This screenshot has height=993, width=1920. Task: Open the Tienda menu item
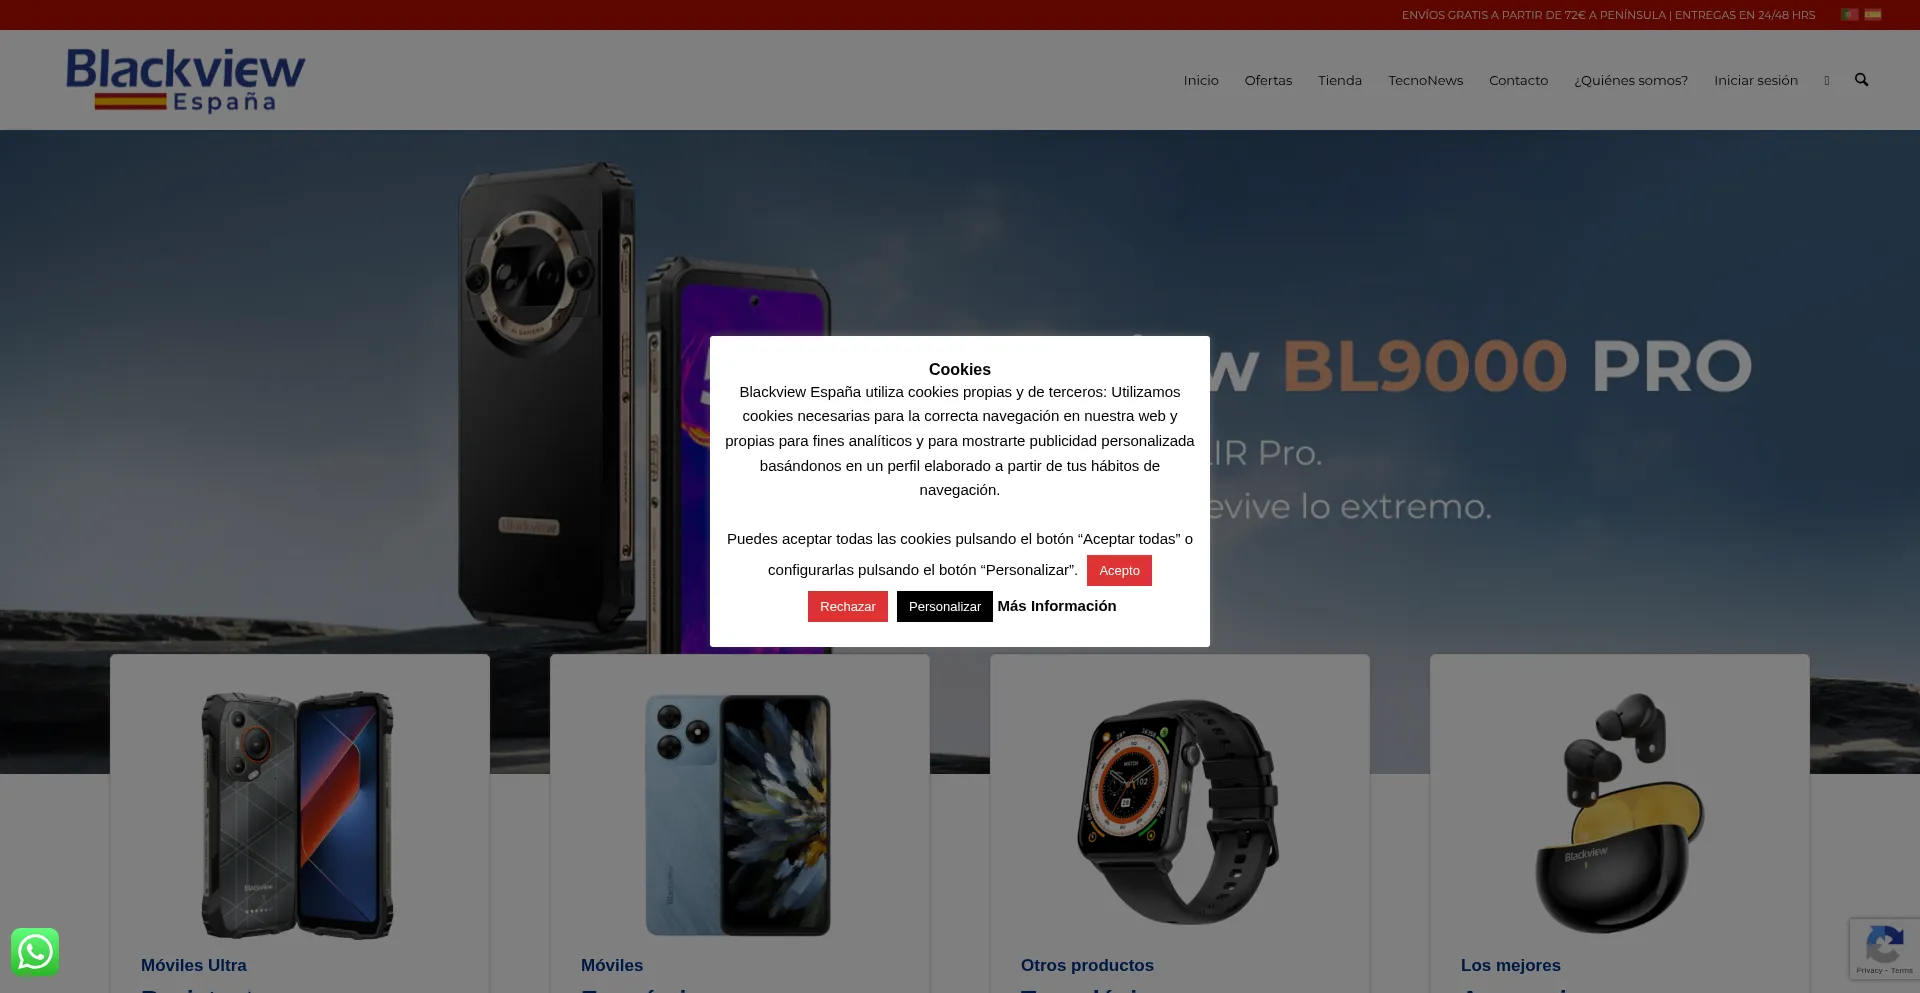click(1340, 80)
